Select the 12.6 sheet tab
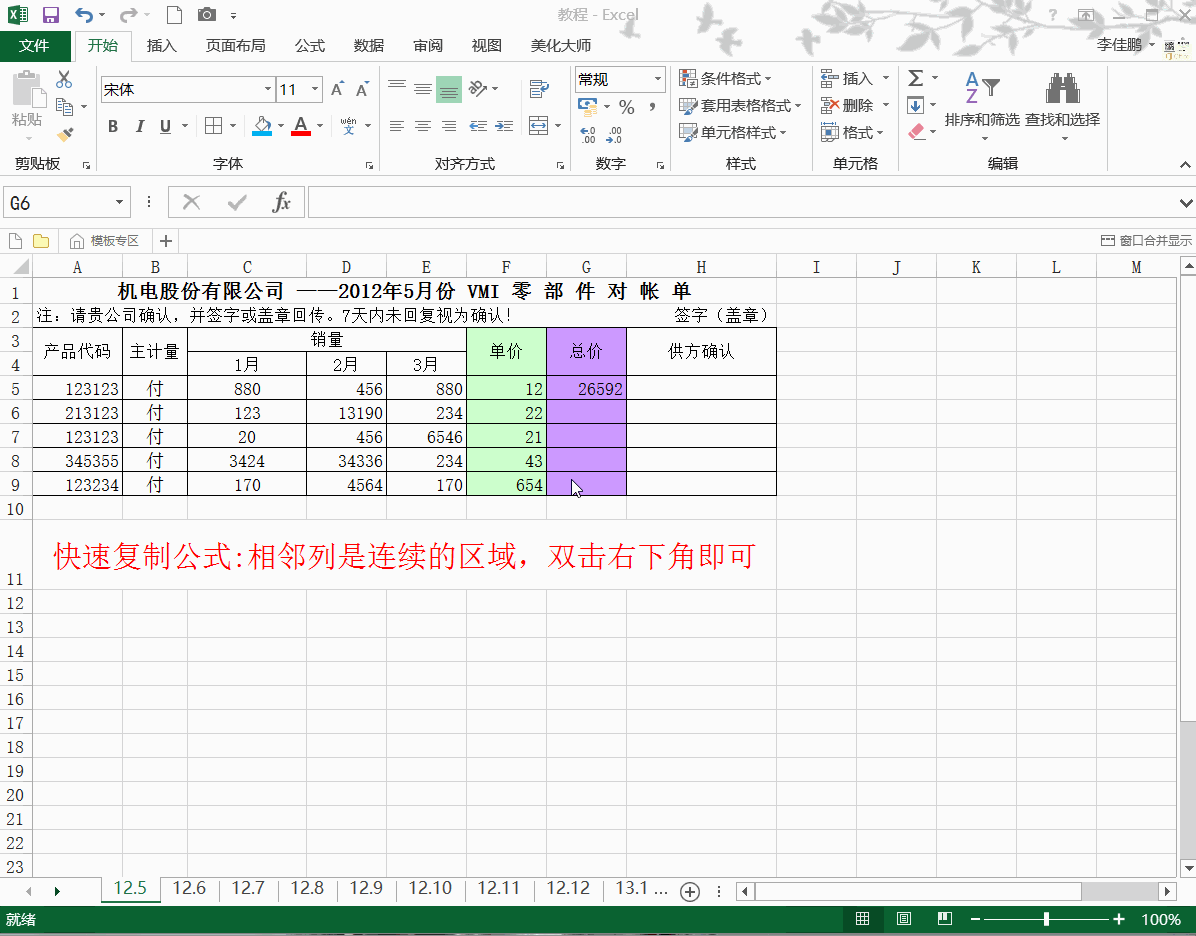 click(189, 888)
